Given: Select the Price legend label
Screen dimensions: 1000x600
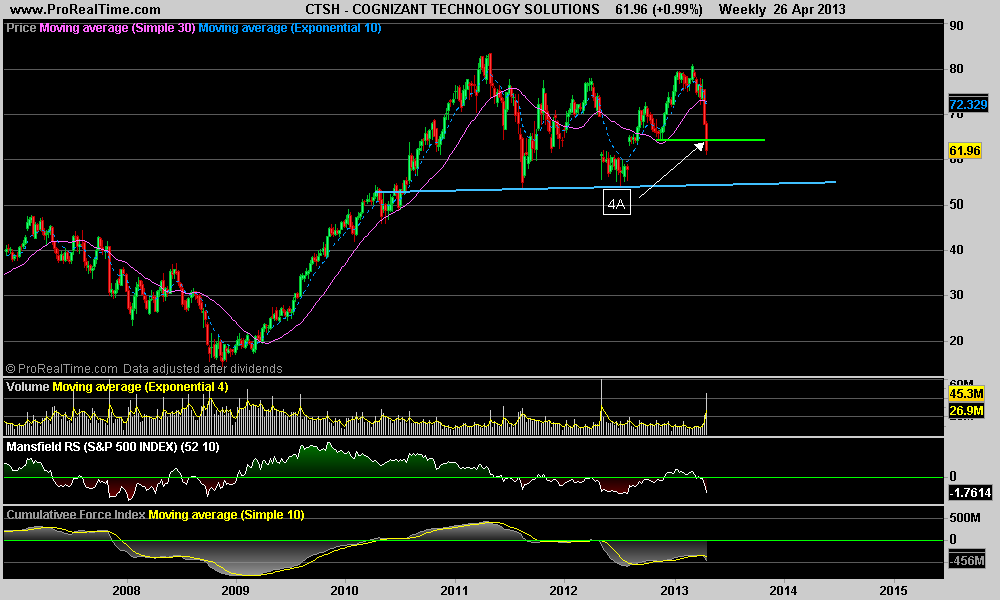Looking at the screenshot, I should point(21,28).
